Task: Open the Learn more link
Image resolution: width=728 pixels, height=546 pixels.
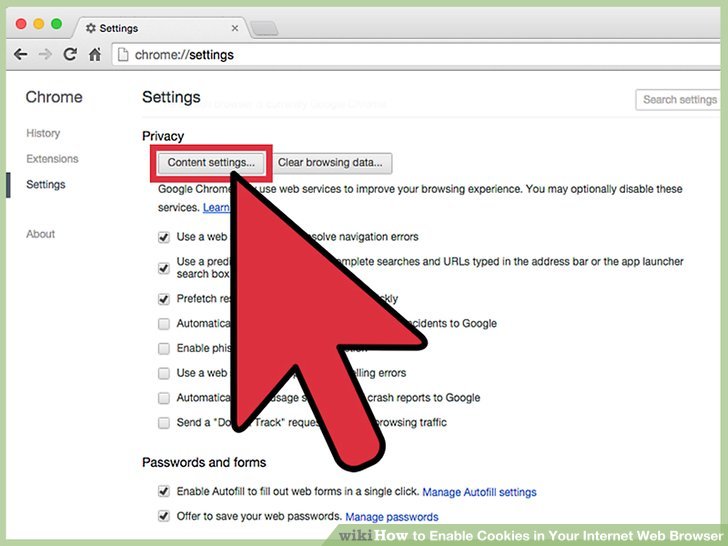Action: coord(216,208)
